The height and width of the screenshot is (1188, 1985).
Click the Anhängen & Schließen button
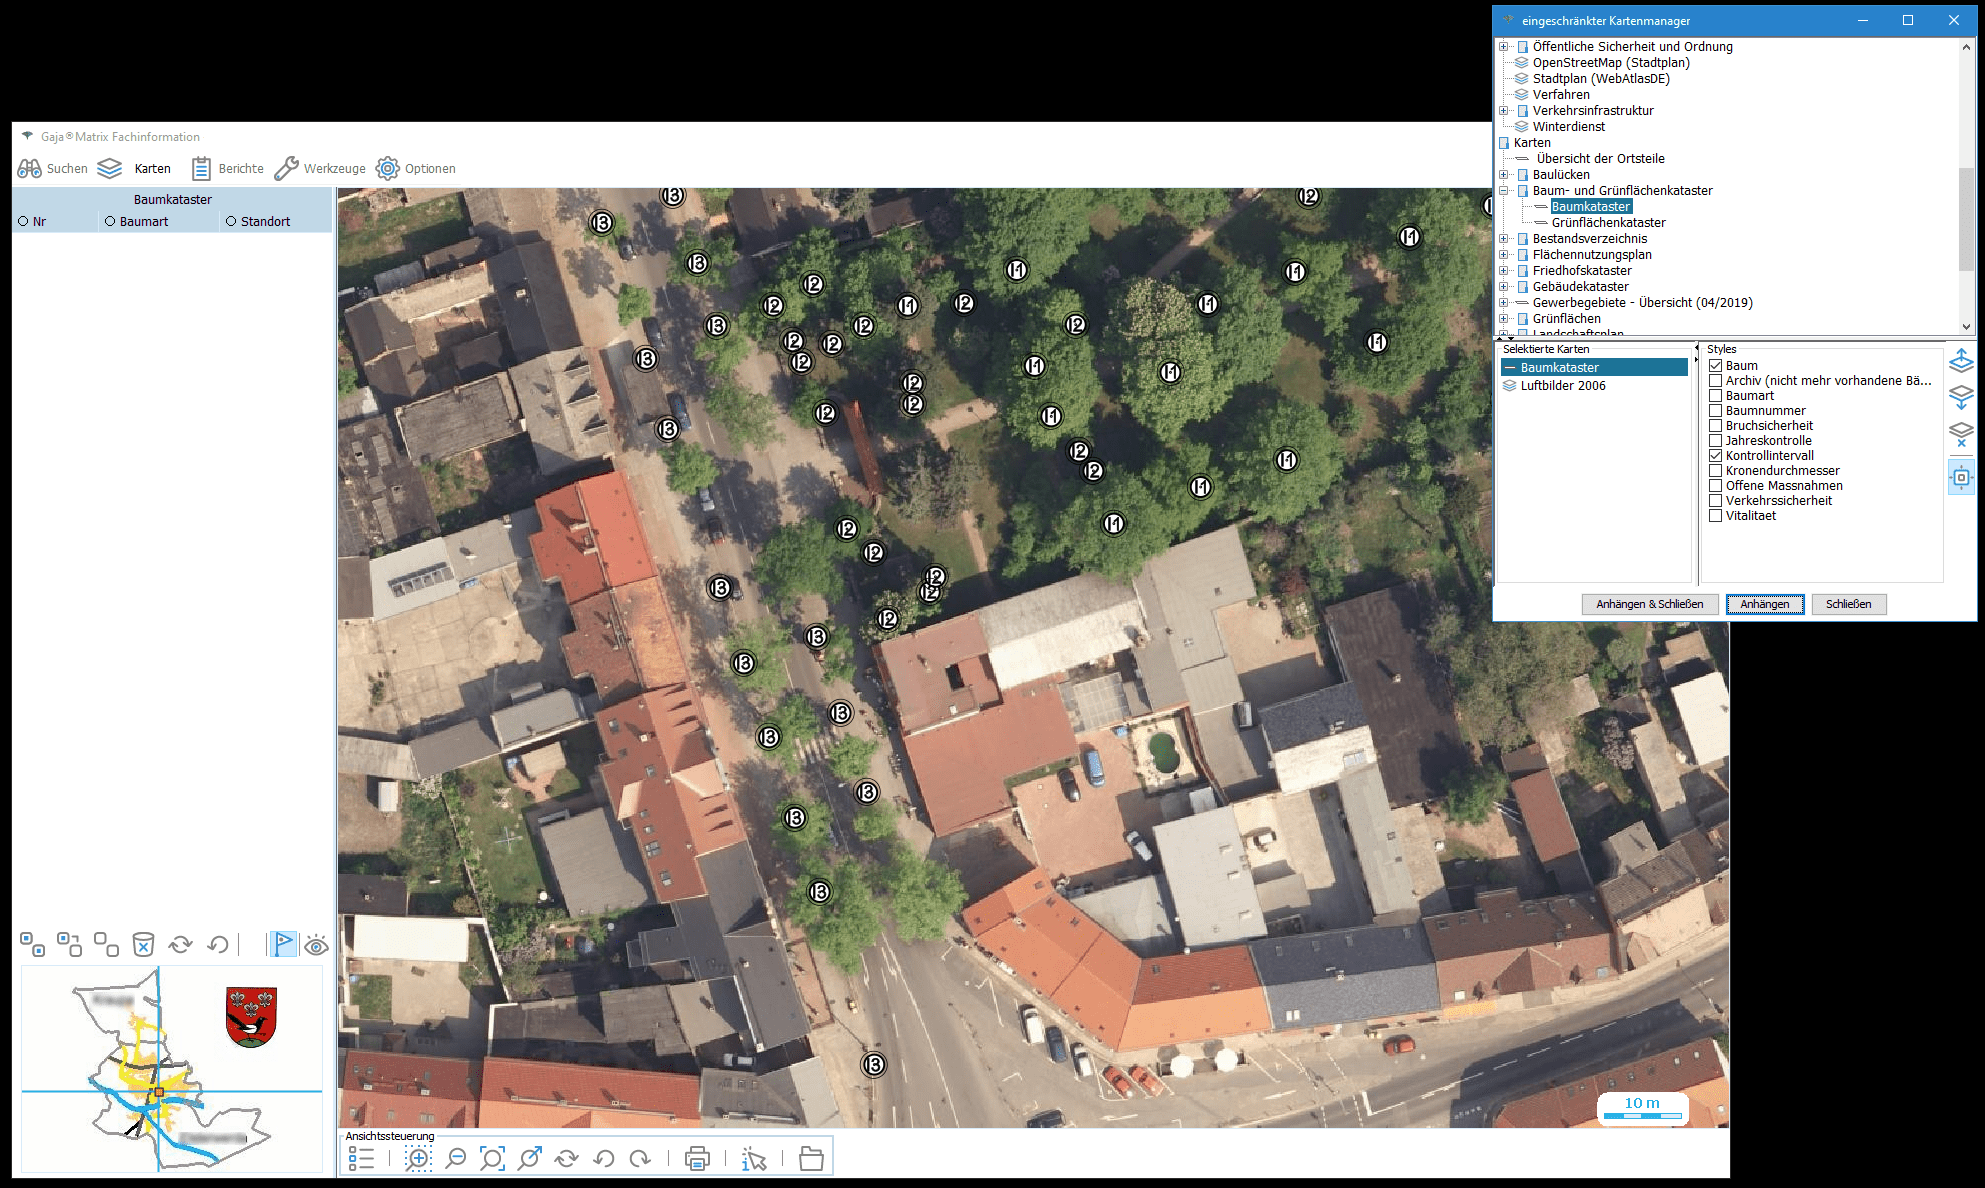(x=1649, y=604)
